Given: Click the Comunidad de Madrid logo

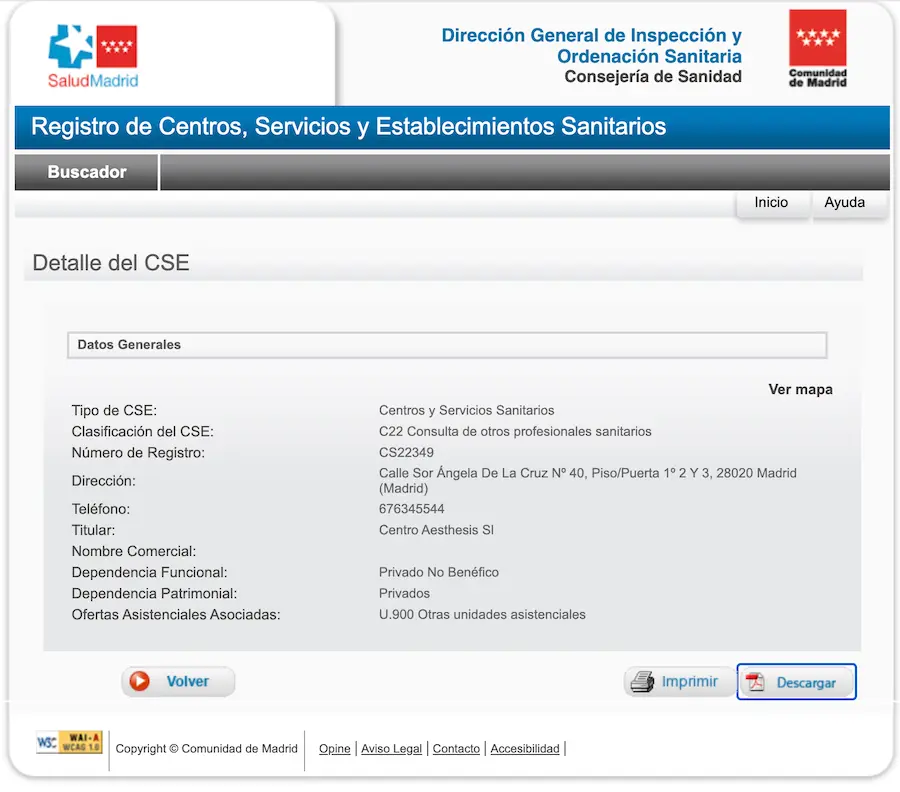Looking at the screenshot, I should pyautogui.click(x=817, y=48).
